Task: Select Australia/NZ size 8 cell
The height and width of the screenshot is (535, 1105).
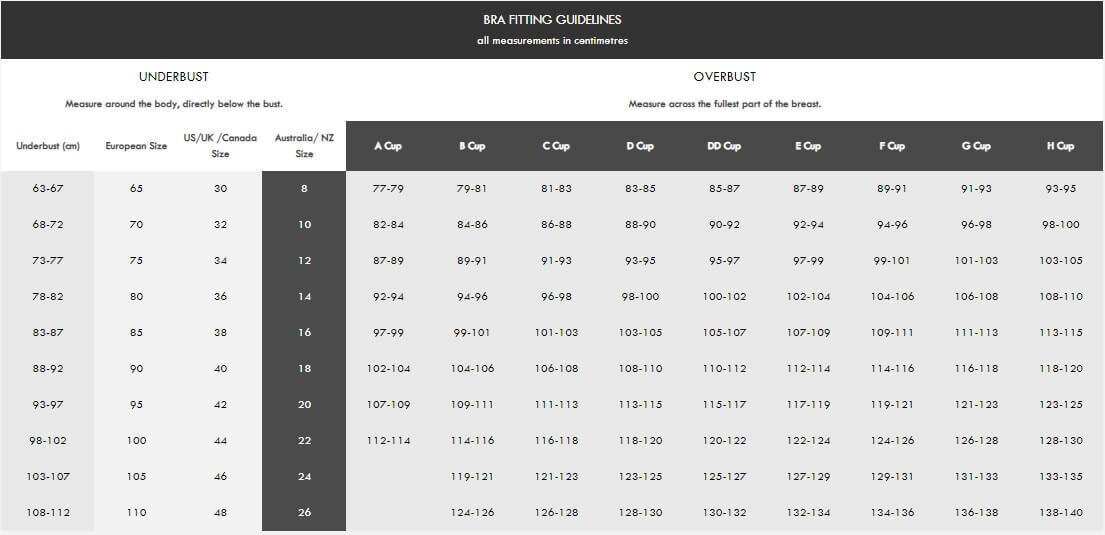Action: [x=304, y=189]
